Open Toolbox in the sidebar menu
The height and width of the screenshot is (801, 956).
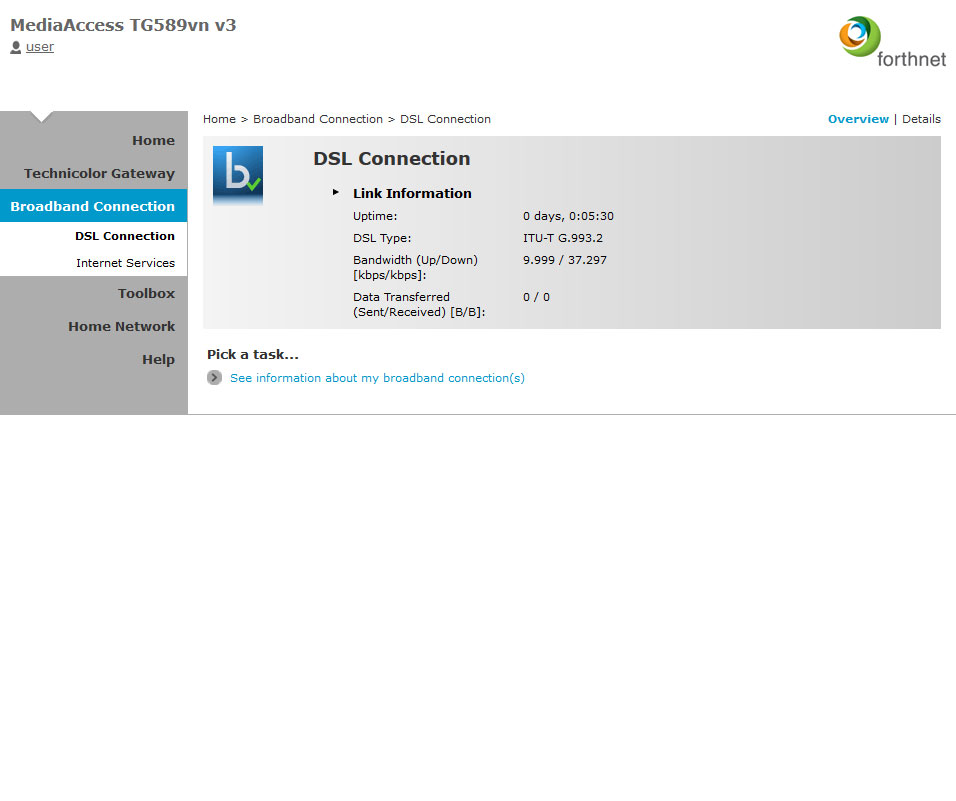pyautogui.click(x=146, y=293)
